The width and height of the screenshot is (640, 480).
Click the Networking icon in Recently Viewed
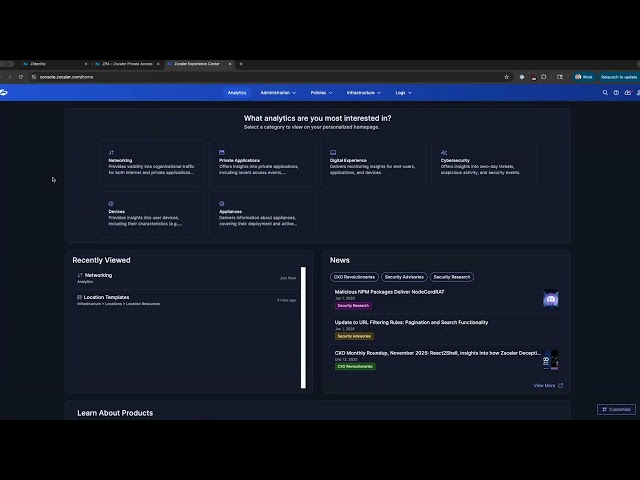pos(80,275)
